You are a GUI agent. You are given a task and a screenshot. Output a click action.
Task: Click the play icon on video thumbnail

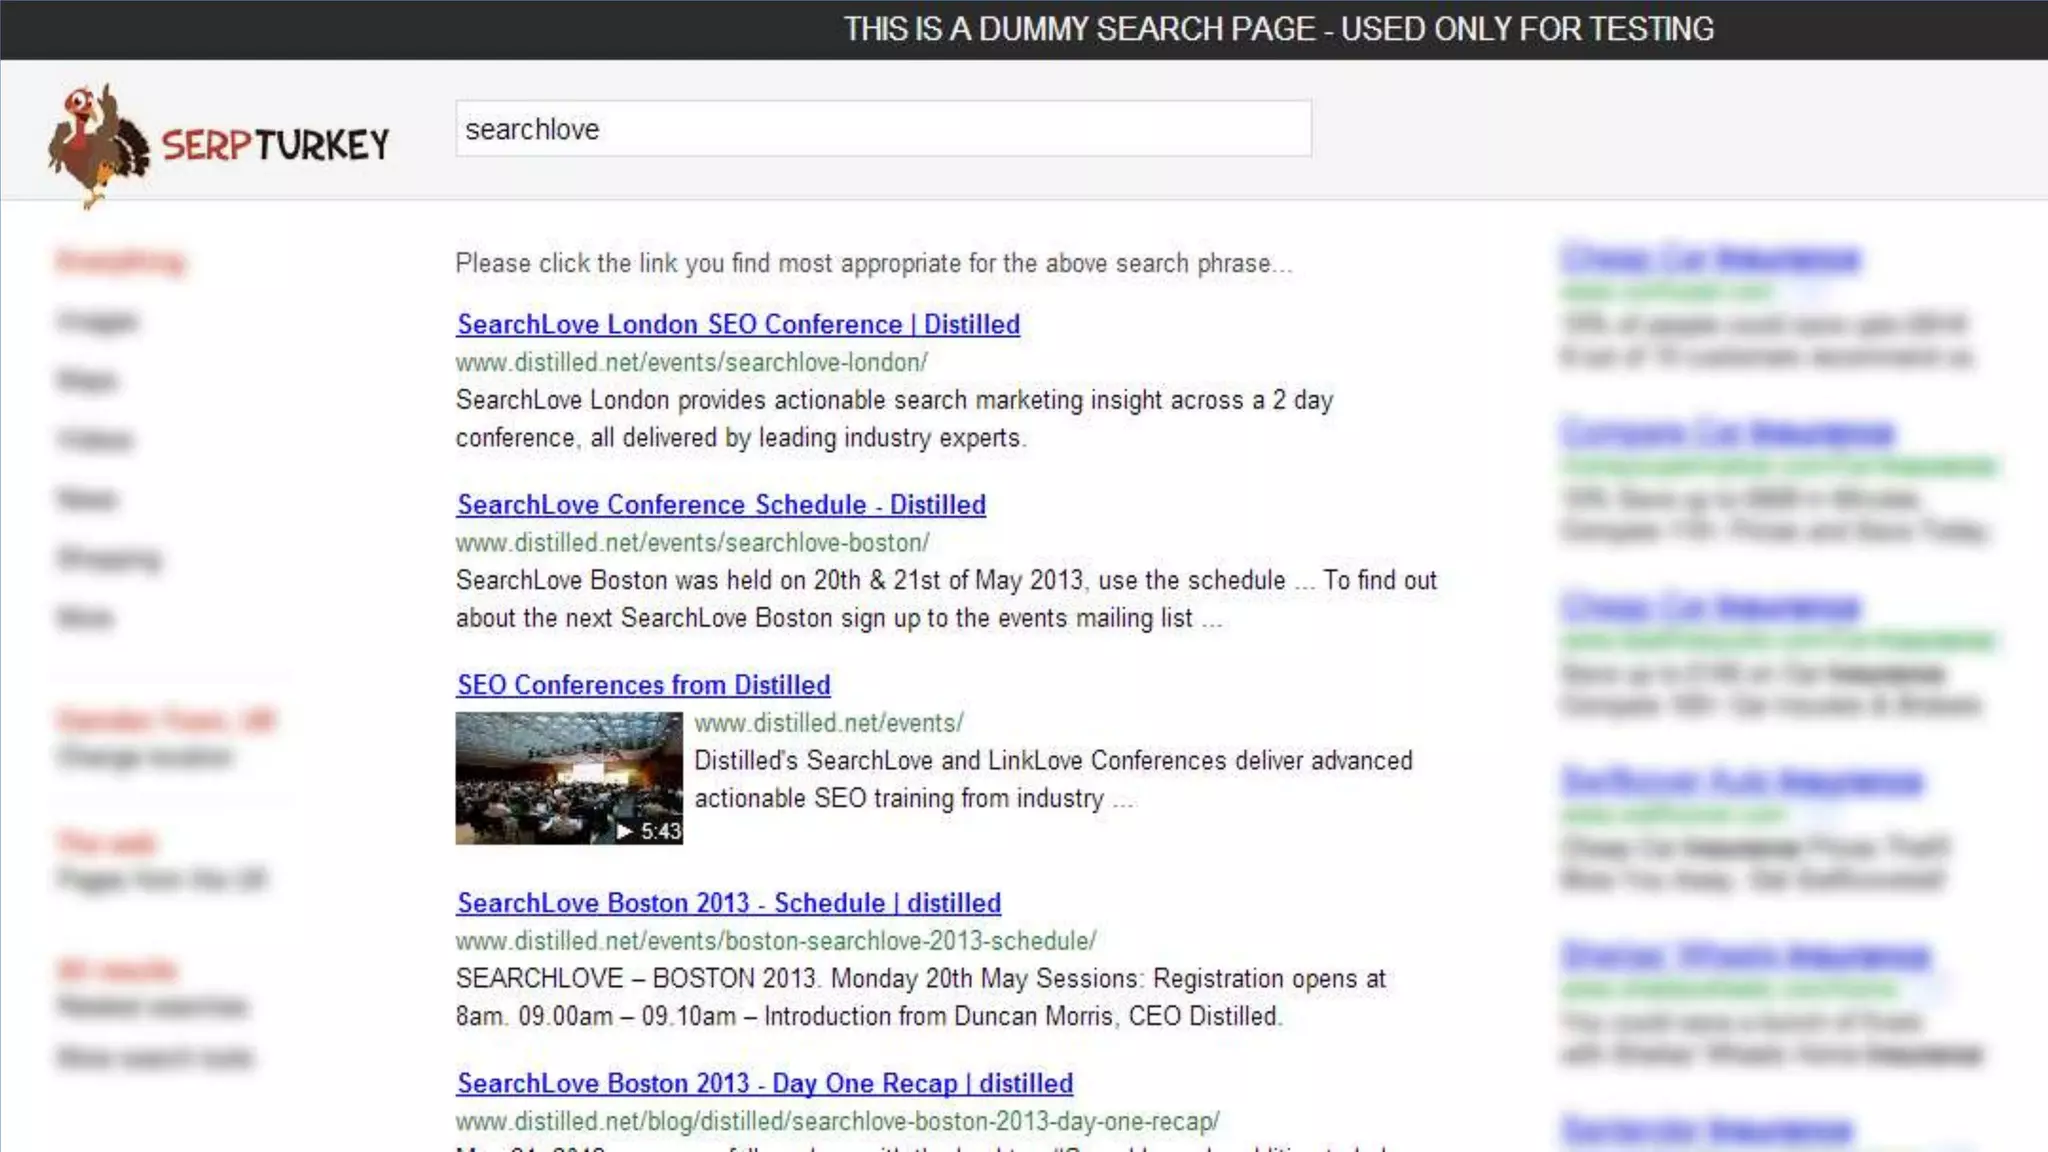[625, 831]
